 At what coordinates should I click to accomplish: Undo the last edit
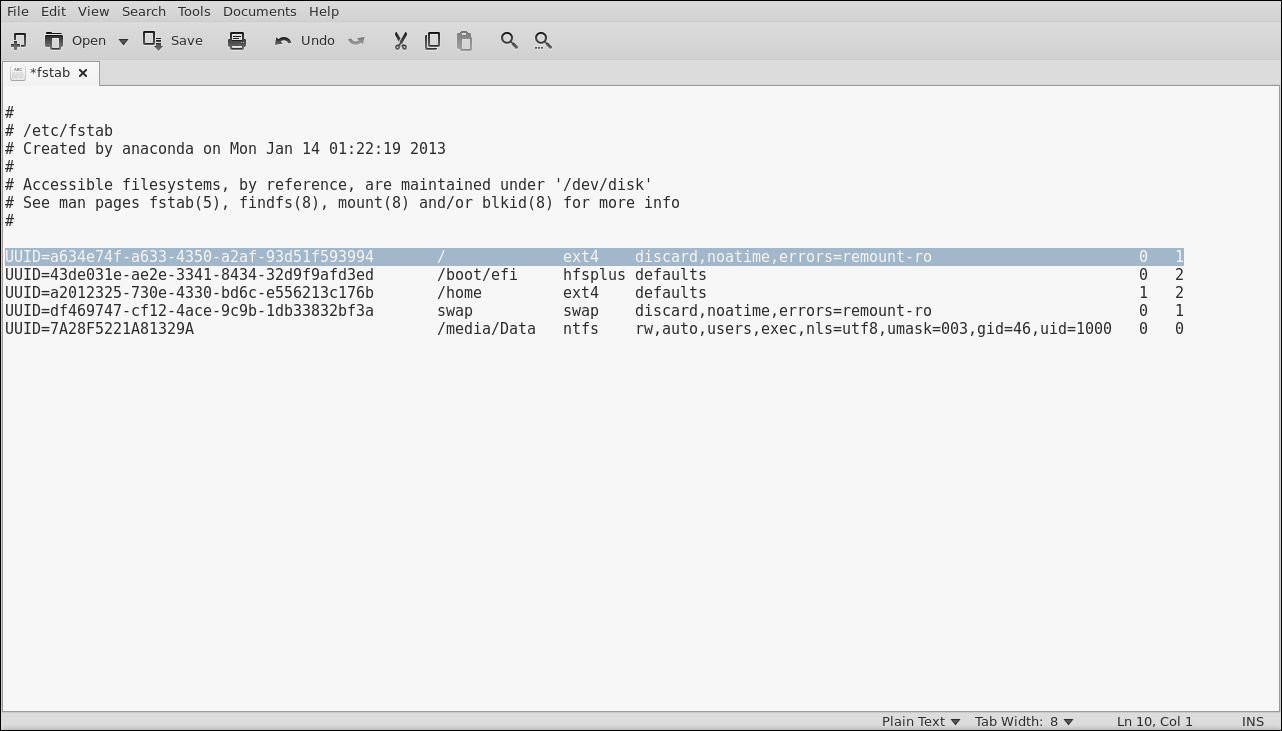303,40
